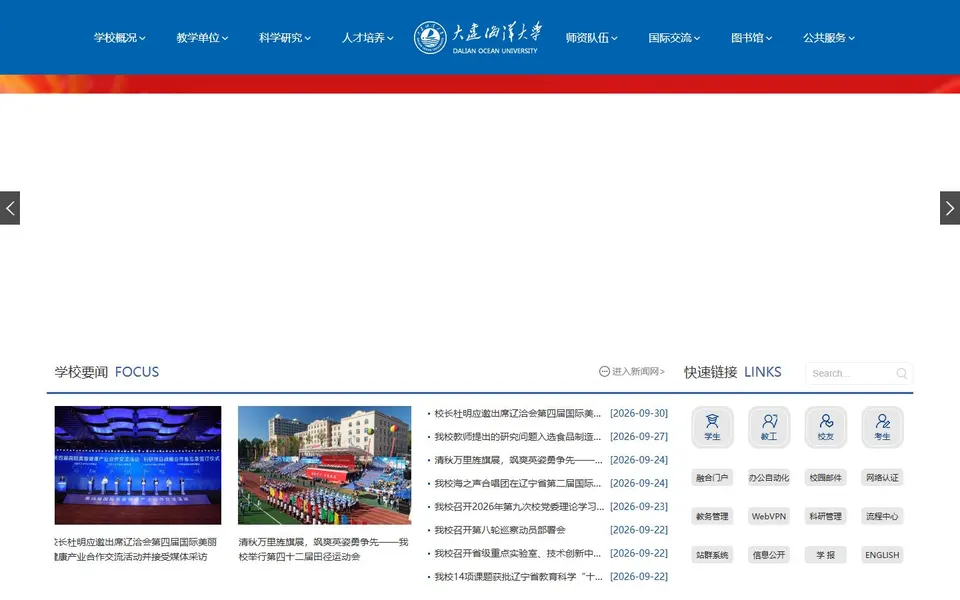
Task: Open the 教务管理 quick link
Action: [x=712, y=516]
